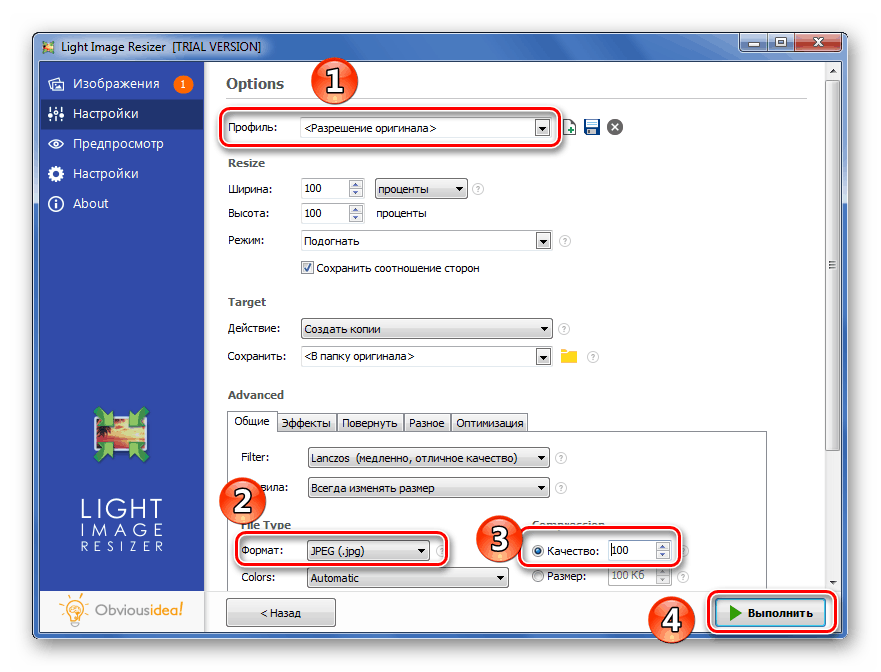Open About in sidebar
881x672 pixels.
(121, 203)
